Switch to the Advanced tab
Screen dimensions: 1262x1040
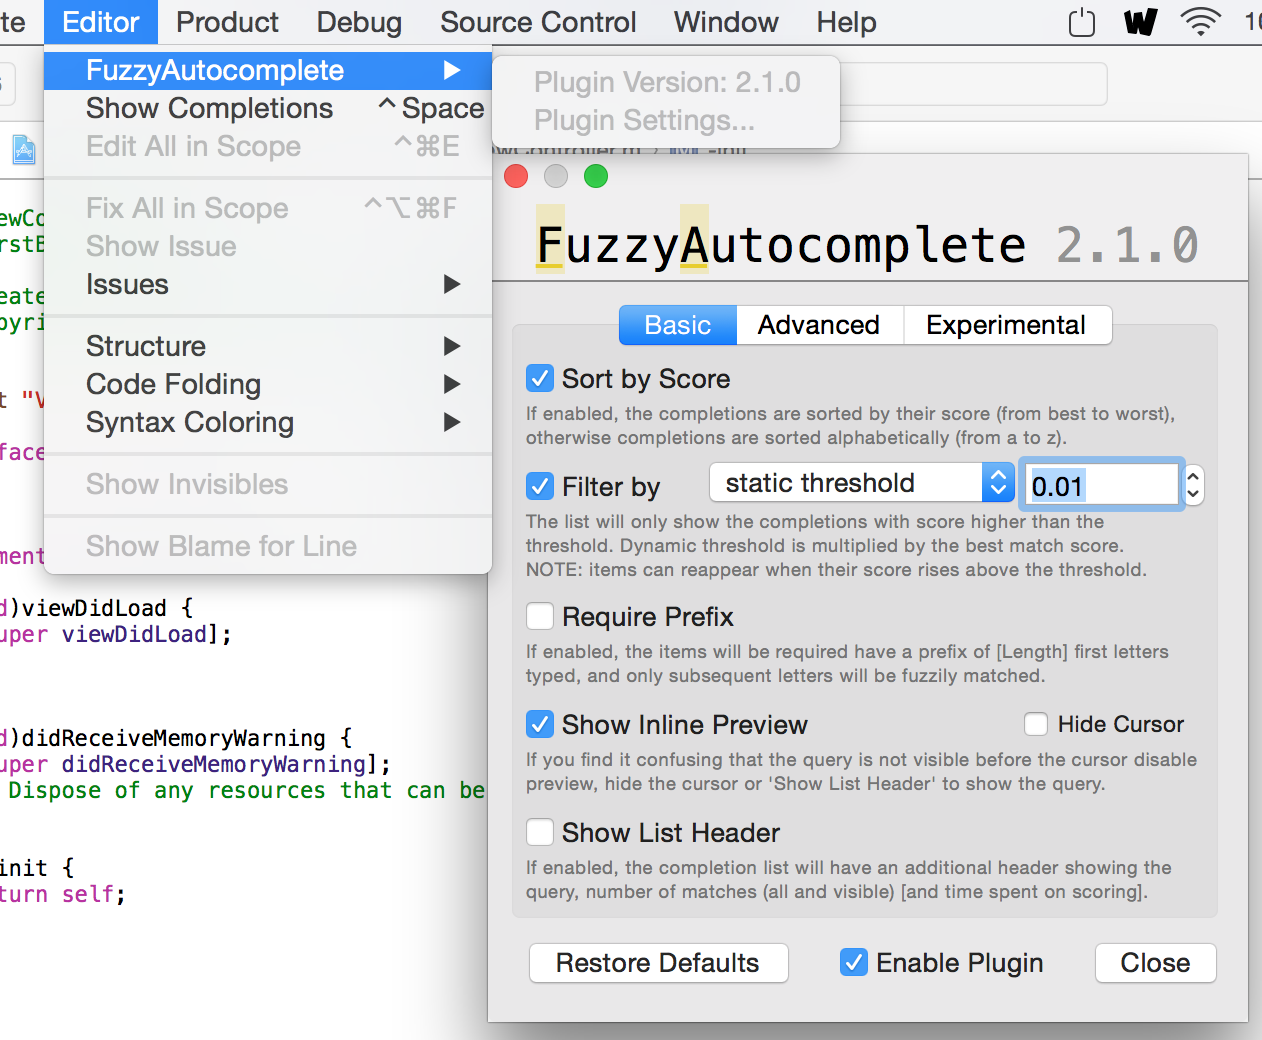pyautogui.click(x=819, y=325)
